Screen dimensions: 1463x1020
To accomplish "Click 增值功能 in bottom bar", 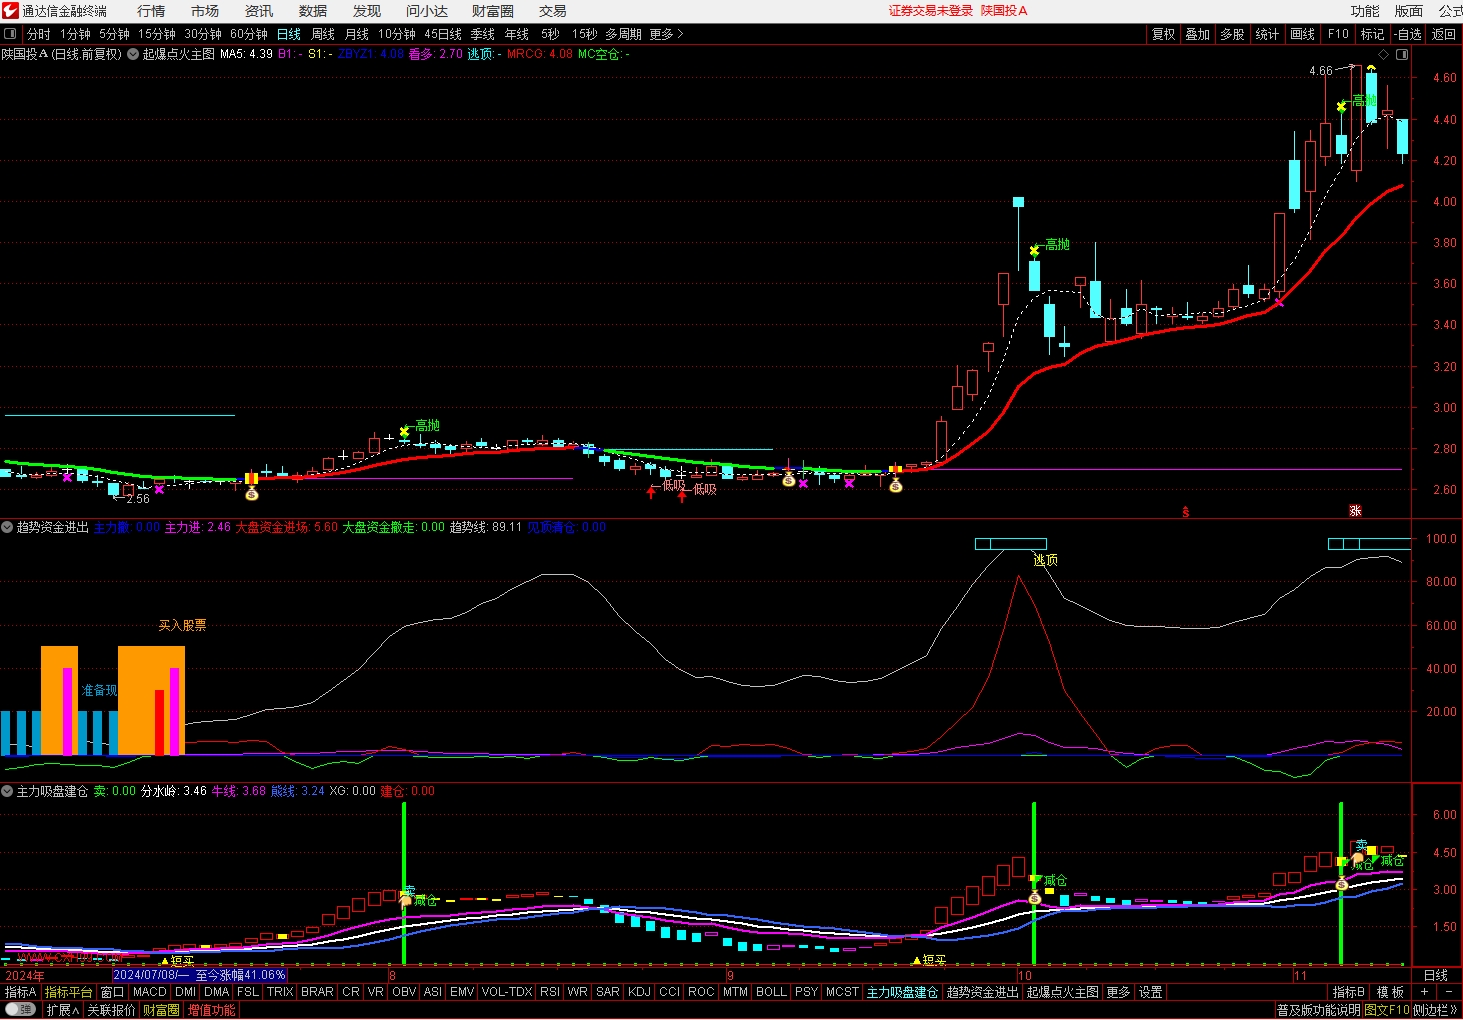I will [211, 1010].
